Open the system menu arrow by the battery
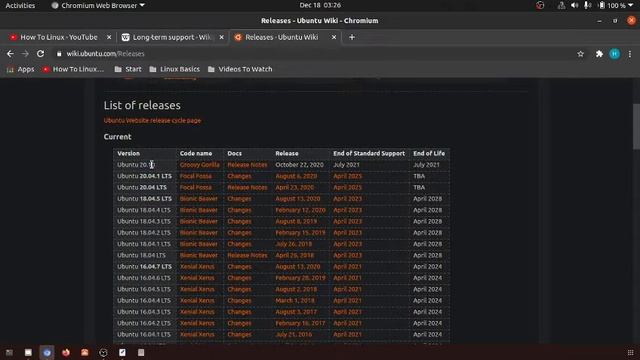The width and height of the screenshot is (640, 360). (631, 5)
